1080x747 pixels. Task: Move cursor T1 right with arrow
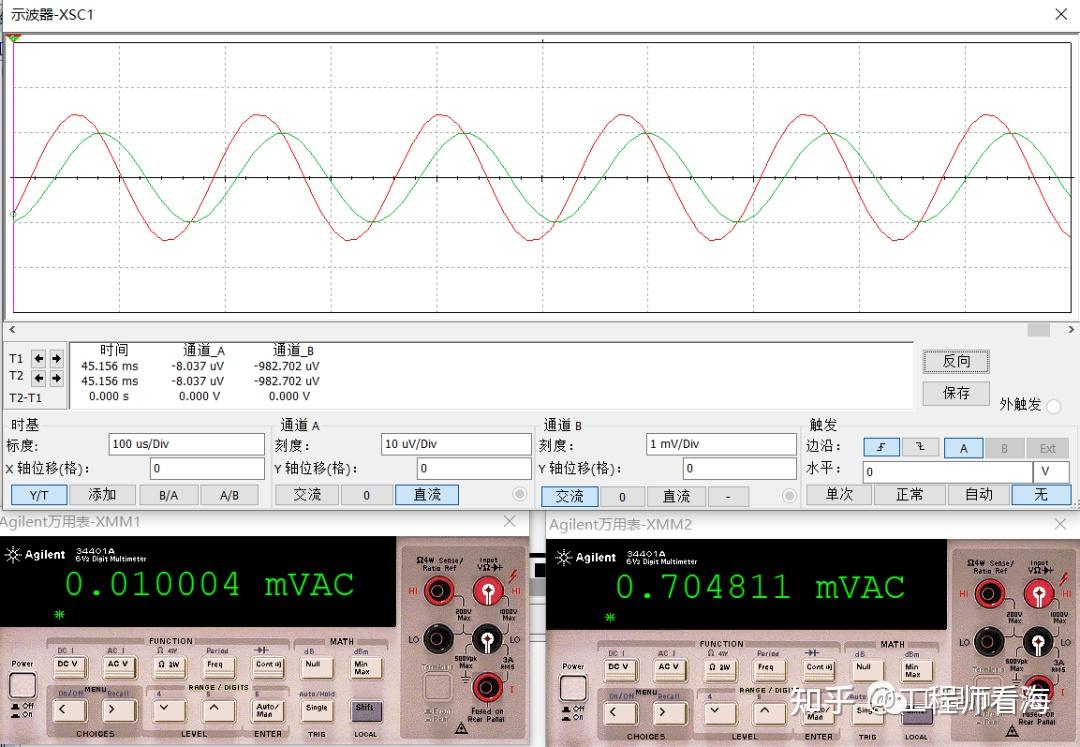pos(56,358)
